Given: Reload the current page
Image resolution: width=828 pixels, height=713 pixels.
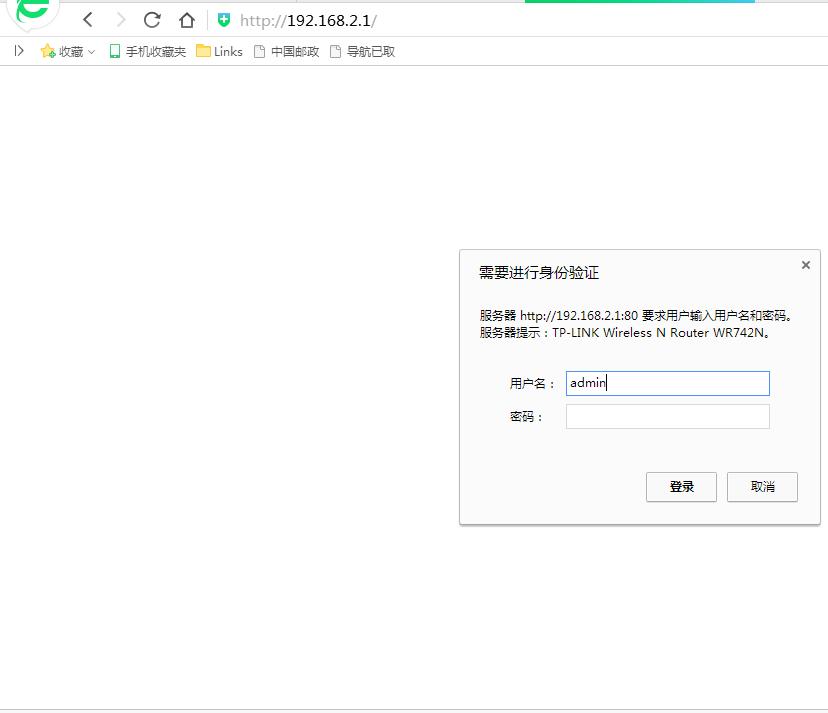Looking at the screenshot, I should 152,19.
